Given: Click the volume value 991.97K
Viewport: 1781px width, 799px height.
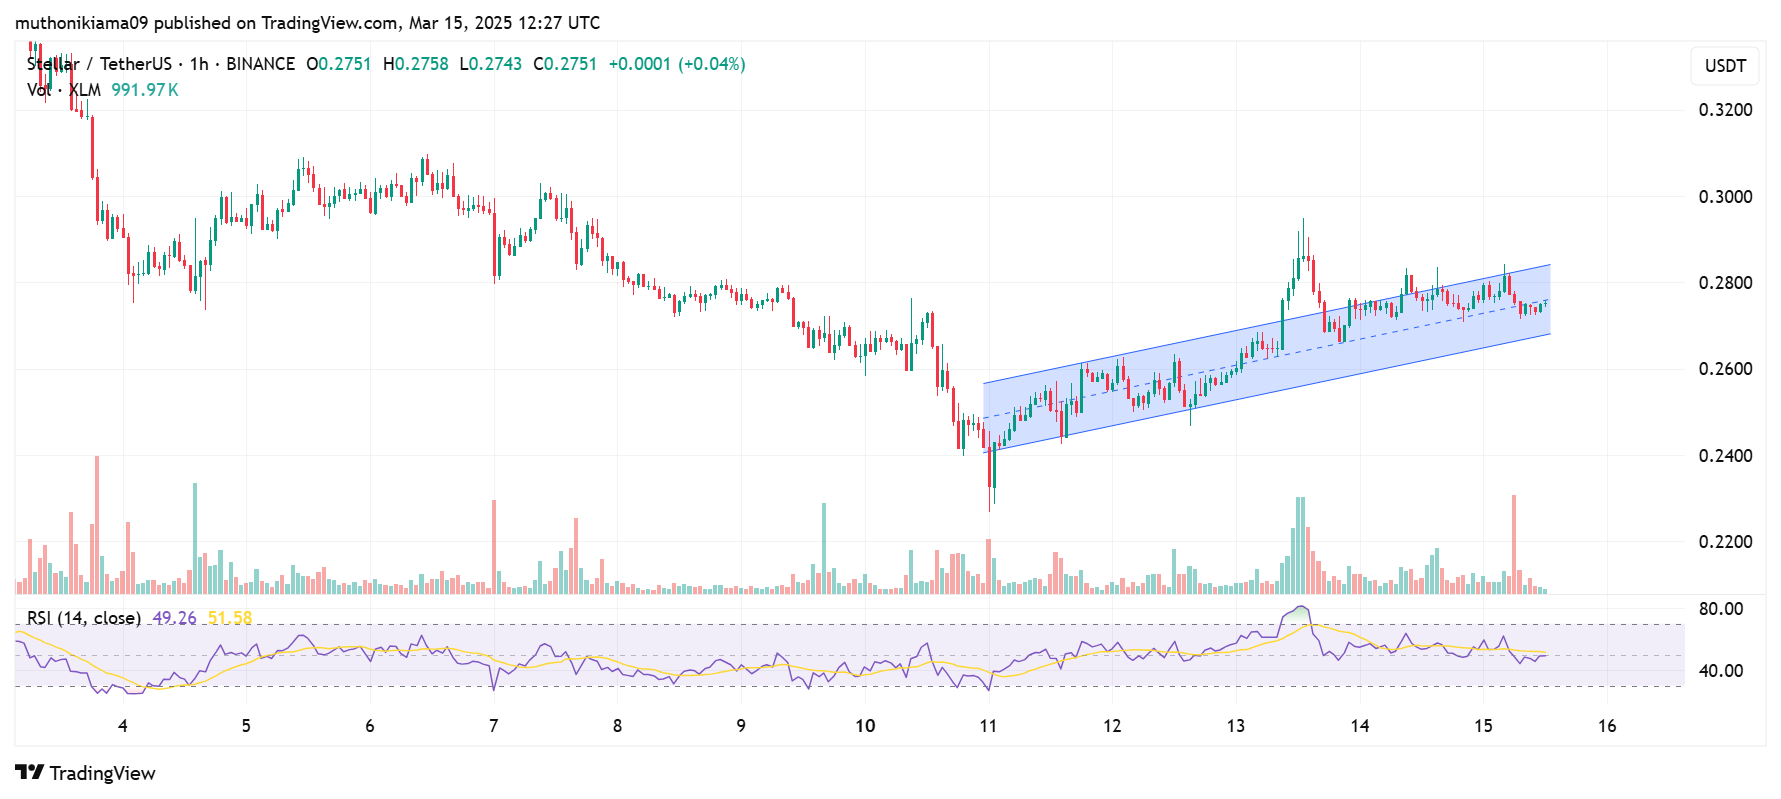Looking at the screenshot, I should pos(145,90).
